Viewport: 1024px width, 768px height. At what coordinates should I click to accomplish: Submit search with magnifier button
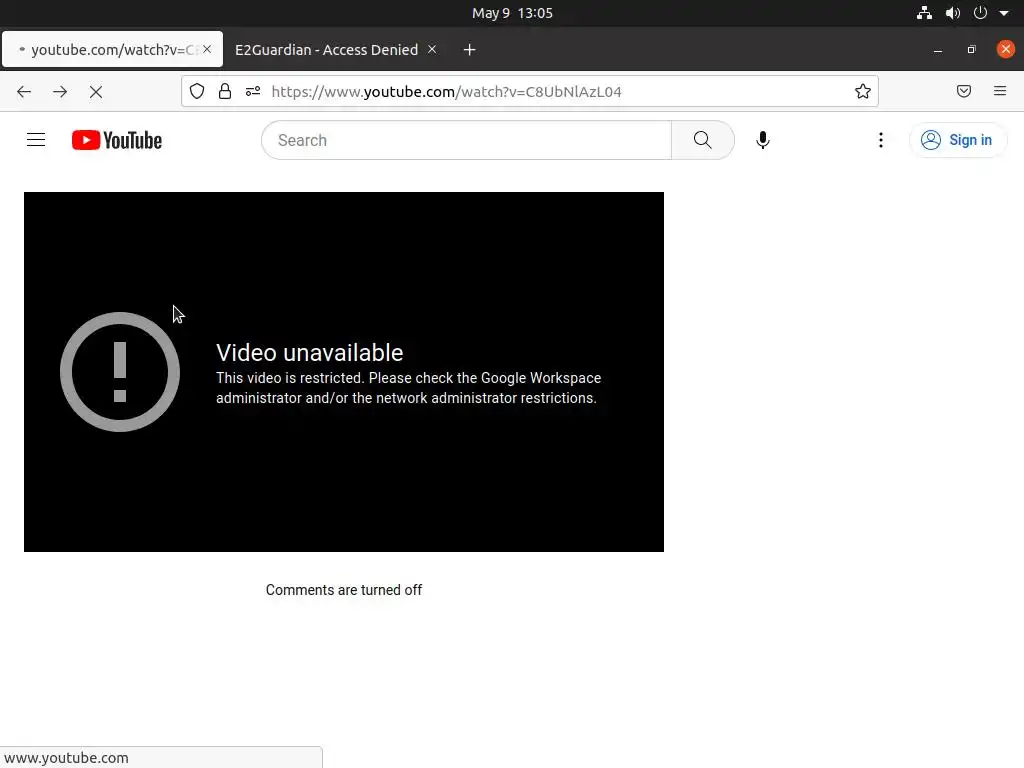tap(703, 140)
